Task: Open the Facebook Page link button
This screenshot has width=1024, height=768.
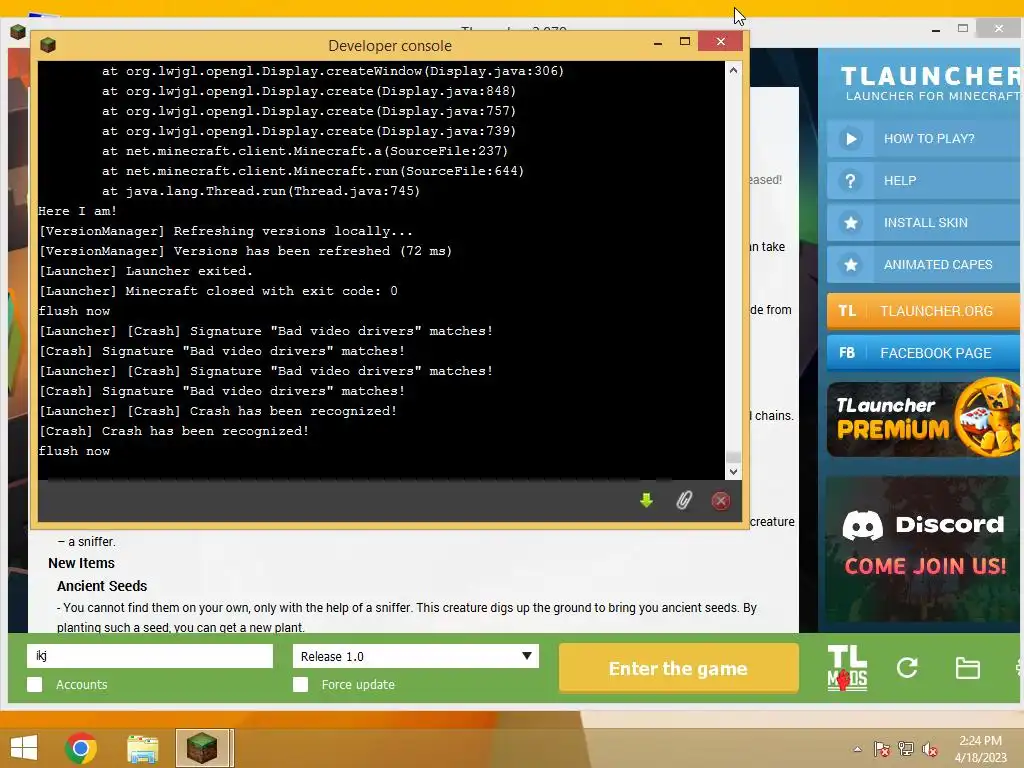Action: point(924,353)
